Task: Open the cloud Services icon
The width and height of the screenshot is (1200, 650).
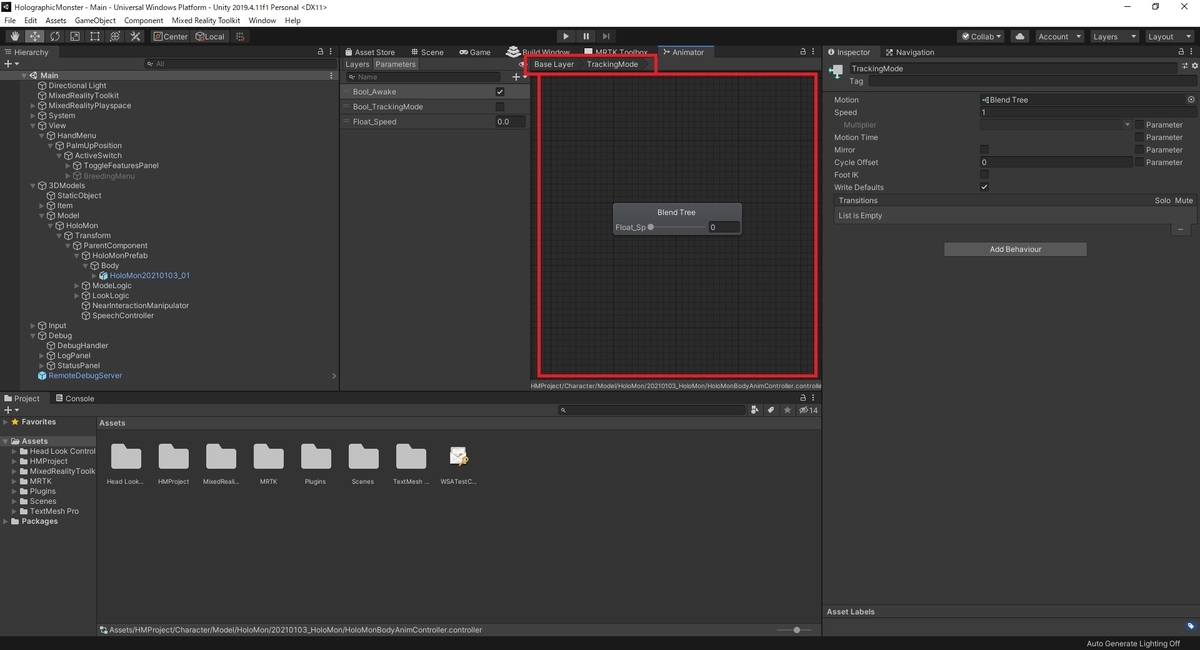Action: coord(1019,36)
